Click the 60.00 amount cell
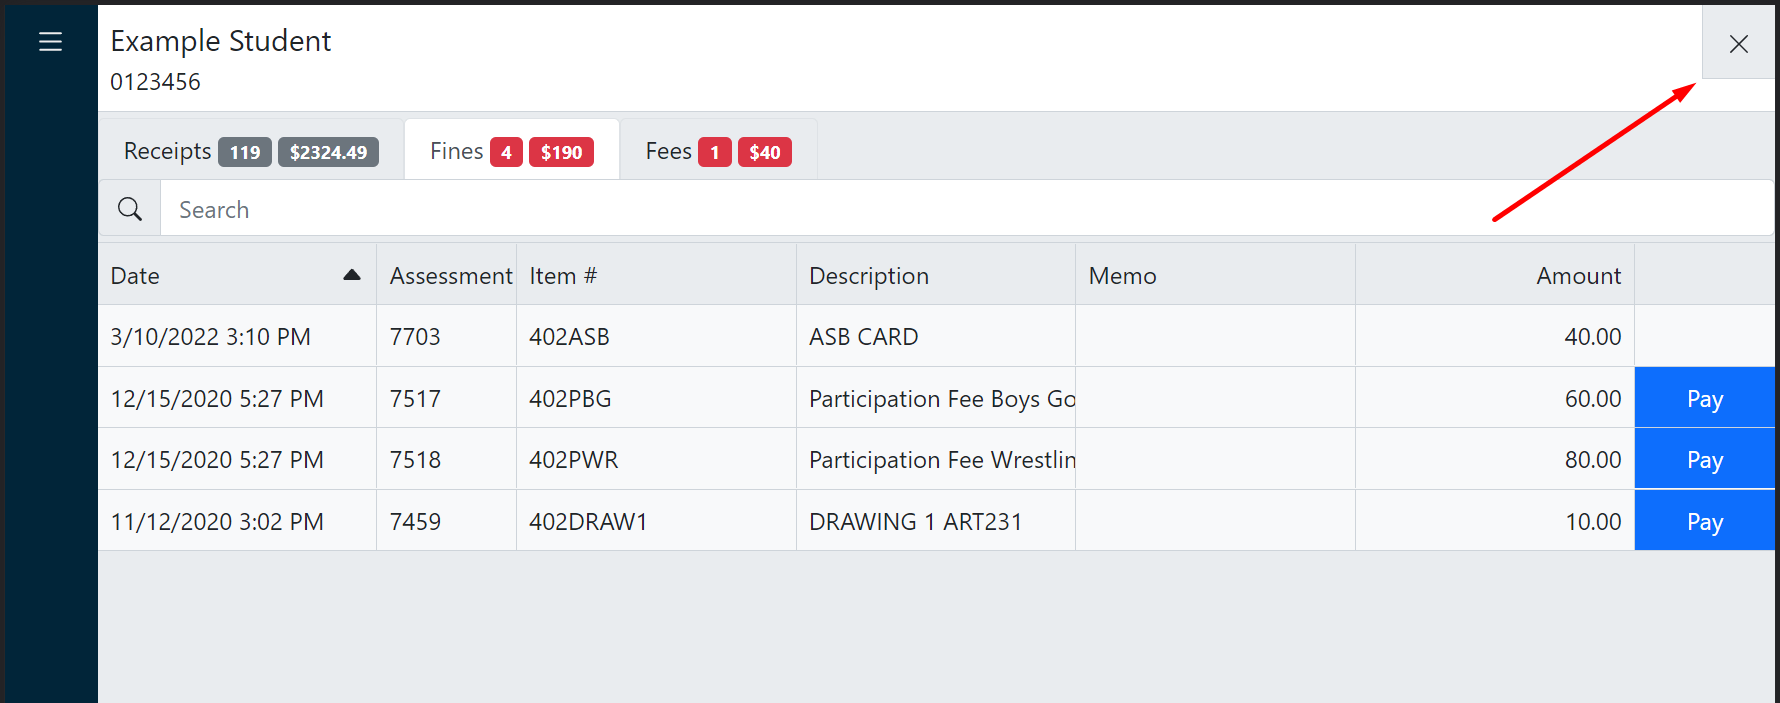Screen dimensions: 1780x703 coord(1495,398)
